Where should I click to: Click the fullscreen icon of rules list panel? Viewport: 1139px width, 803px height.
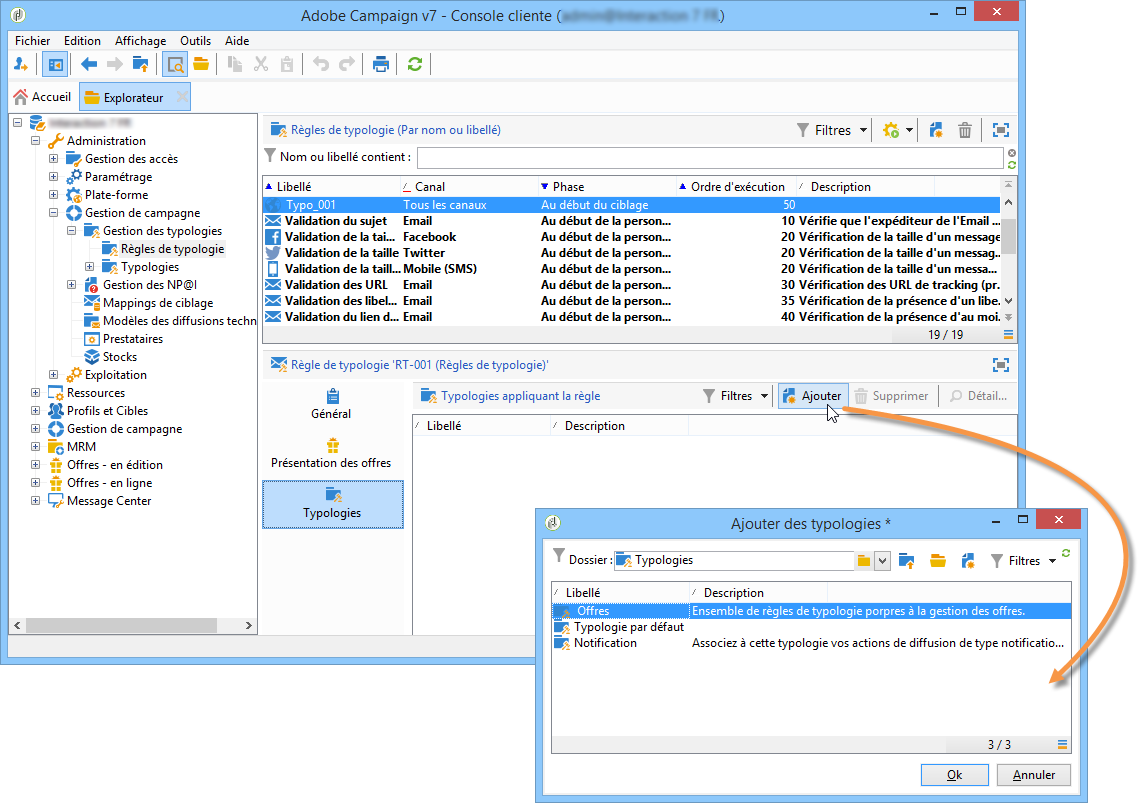pos(1001,131)
